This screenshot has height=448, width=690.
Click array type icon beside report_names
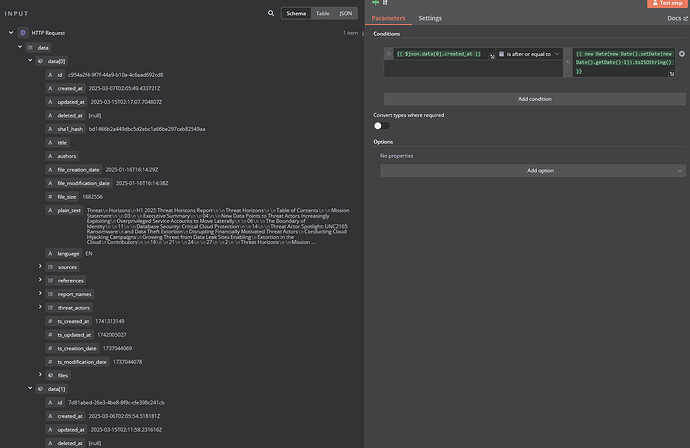50,294
